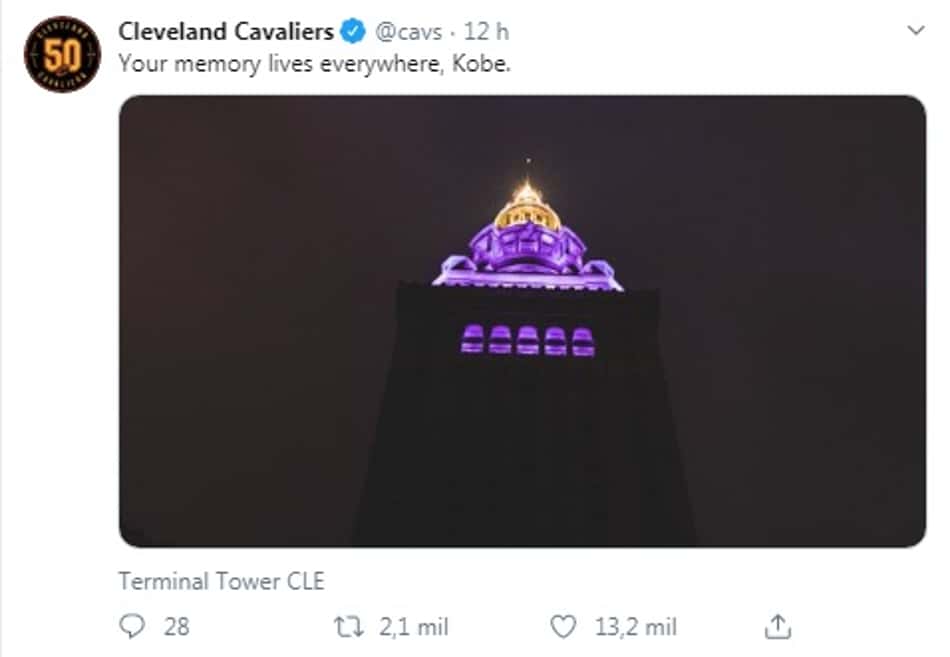Image resolution: width=950 pixels, height=657 pixels.
Task: Click the purple illuminated tower crown
Action: [x=527, y=258]
